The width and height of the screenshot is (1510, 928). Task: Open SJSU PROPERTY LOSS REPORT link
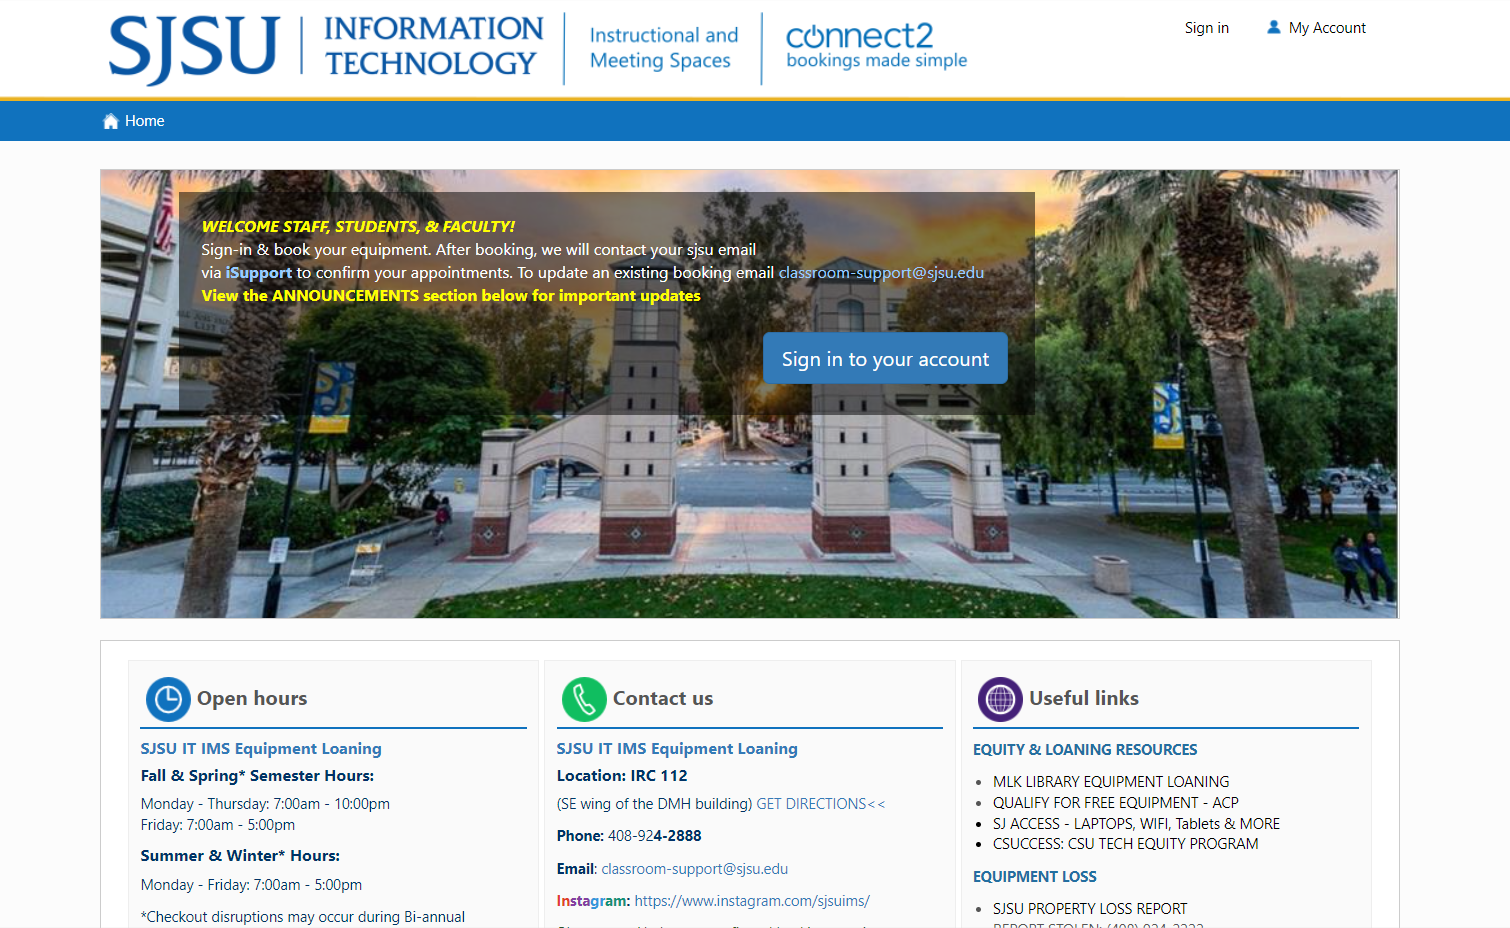pyautogui.click(x=1089, y=909)
